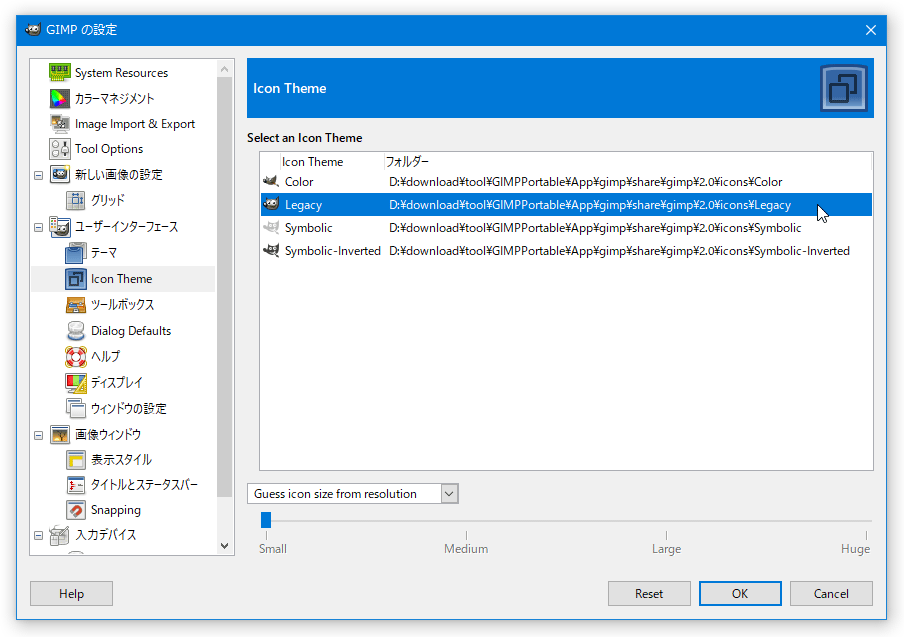Viewport: 904px width, 637px height.
Task: Click the Image Import & Export icon
Action: coord(60,124)
